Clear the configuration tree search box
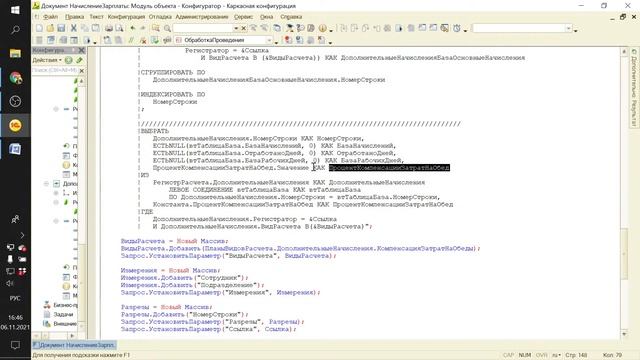 click(x=82, y=71)
